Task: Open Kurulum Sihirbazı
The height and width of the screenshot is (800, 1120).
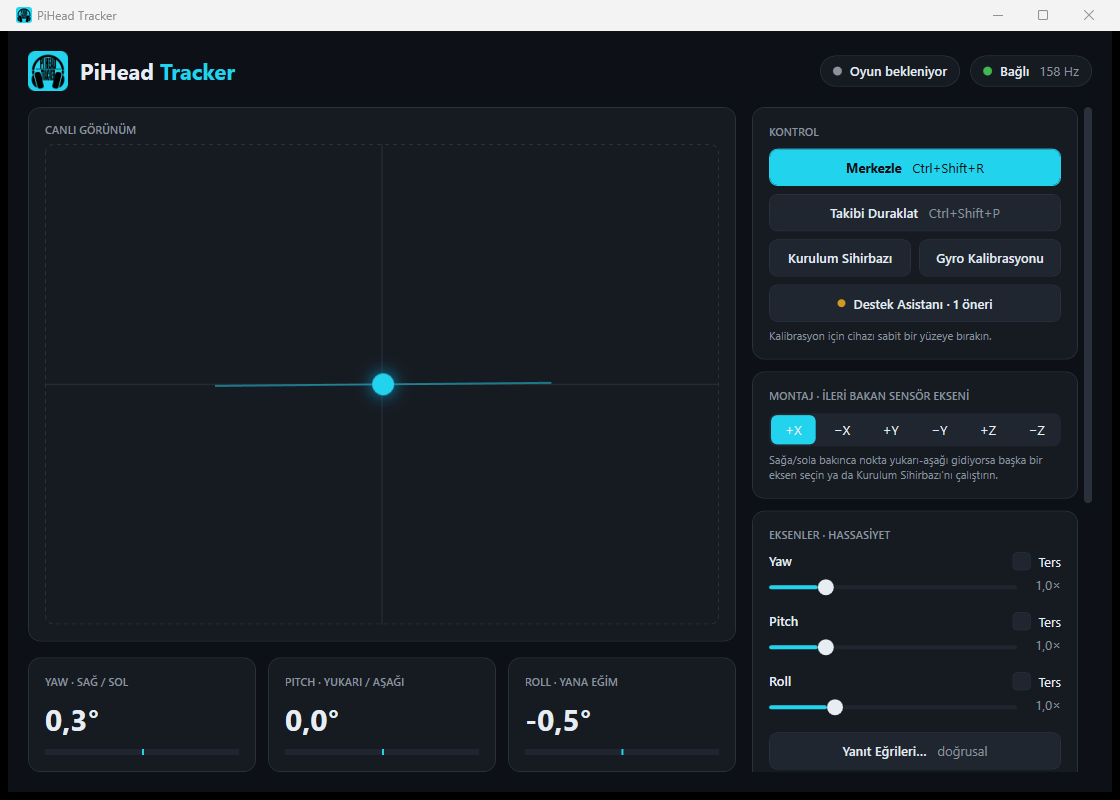Action: pyautogui.click(x=840, y=259)
